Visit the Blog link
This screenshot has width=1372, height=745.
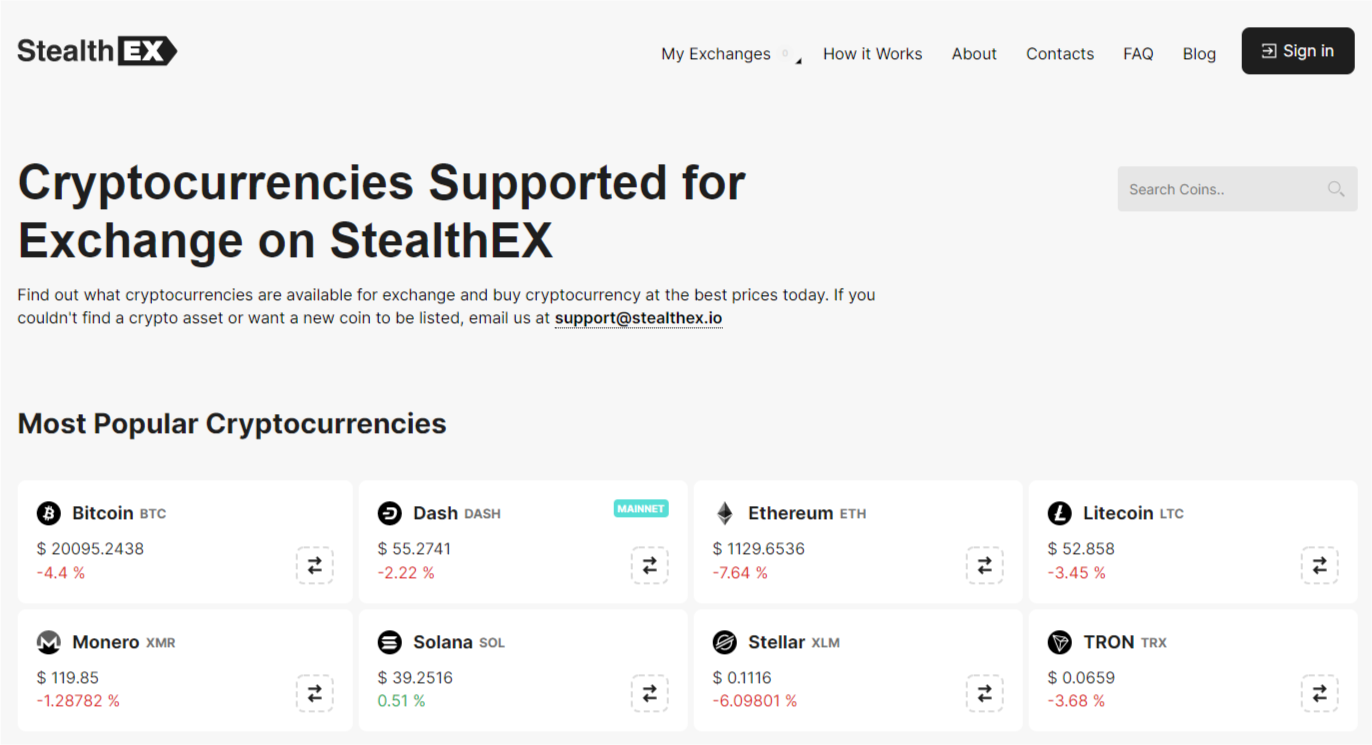click(1199, 54)
